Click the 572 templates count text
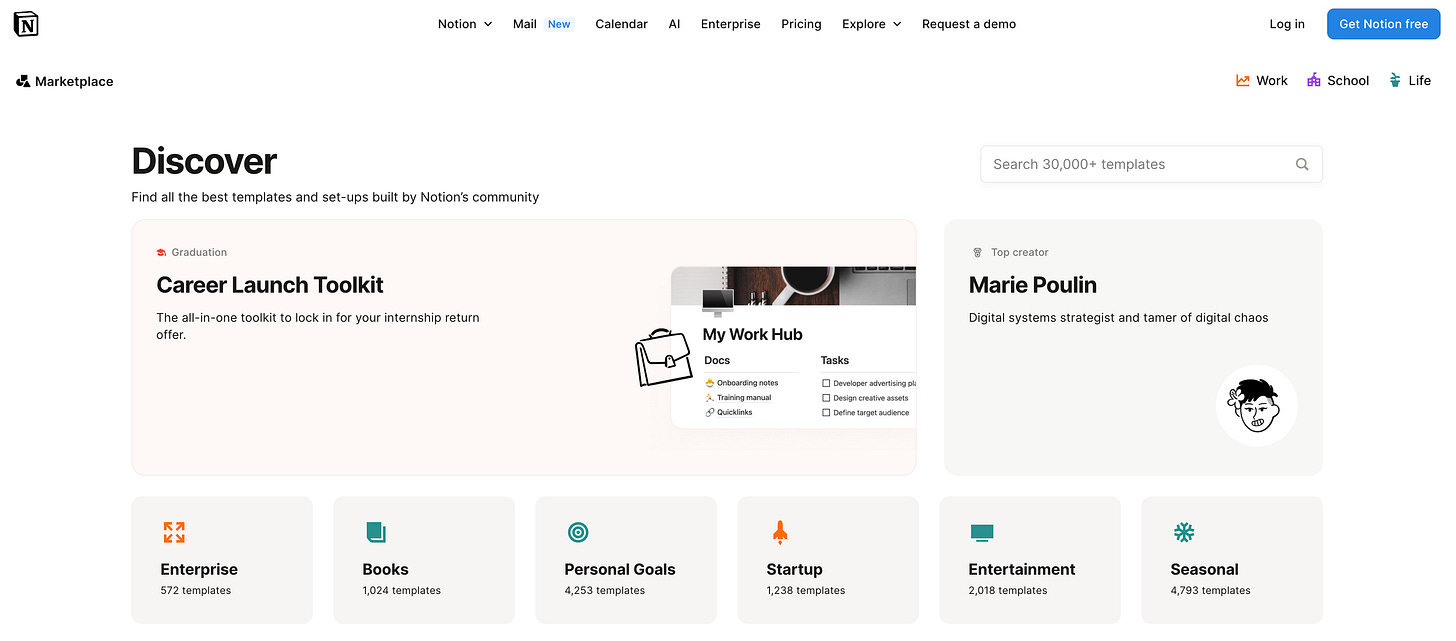The height and width of the screenshot is (641, 1456). pyautogui.click(x=195, y=590)
